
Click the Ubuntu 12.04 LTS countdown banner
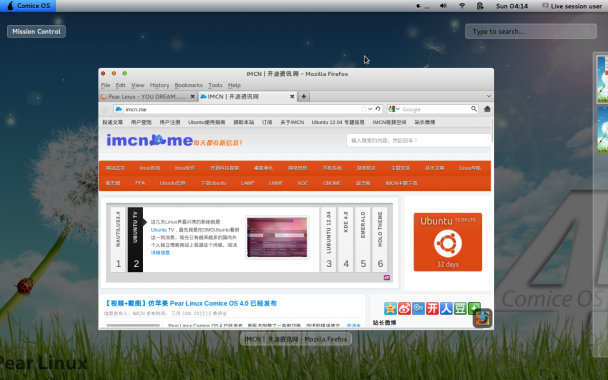point(447,242)
